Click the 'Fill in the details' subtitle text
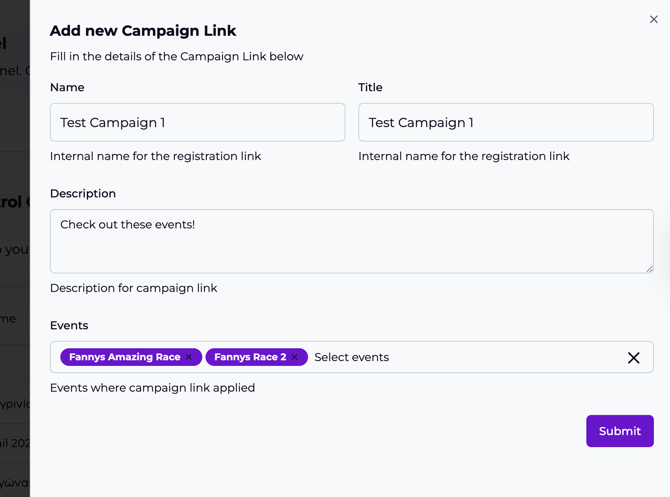 point(176,57)
